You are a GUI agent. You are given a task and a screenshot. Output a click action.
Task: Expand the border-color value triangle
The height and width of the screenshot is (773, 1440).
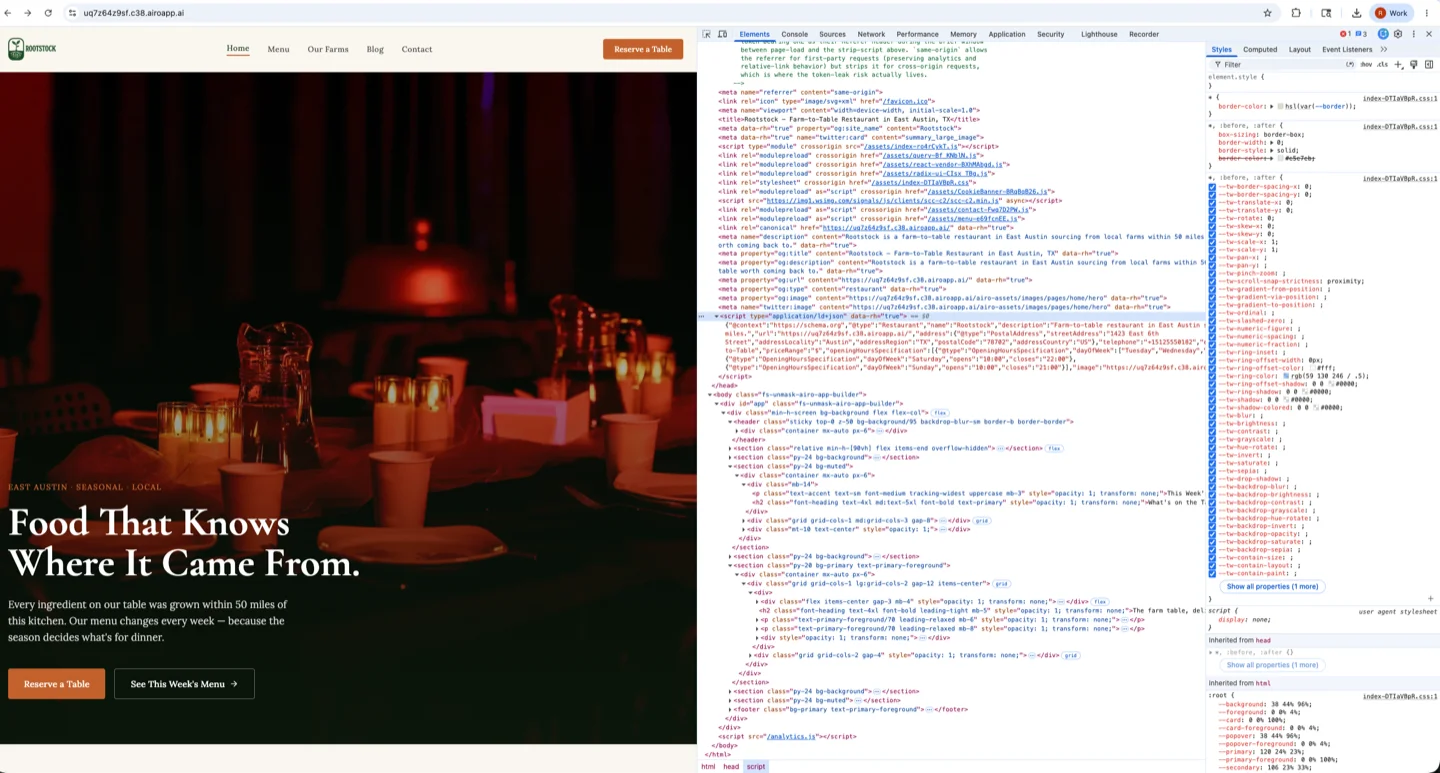(x=1272, y=106)
